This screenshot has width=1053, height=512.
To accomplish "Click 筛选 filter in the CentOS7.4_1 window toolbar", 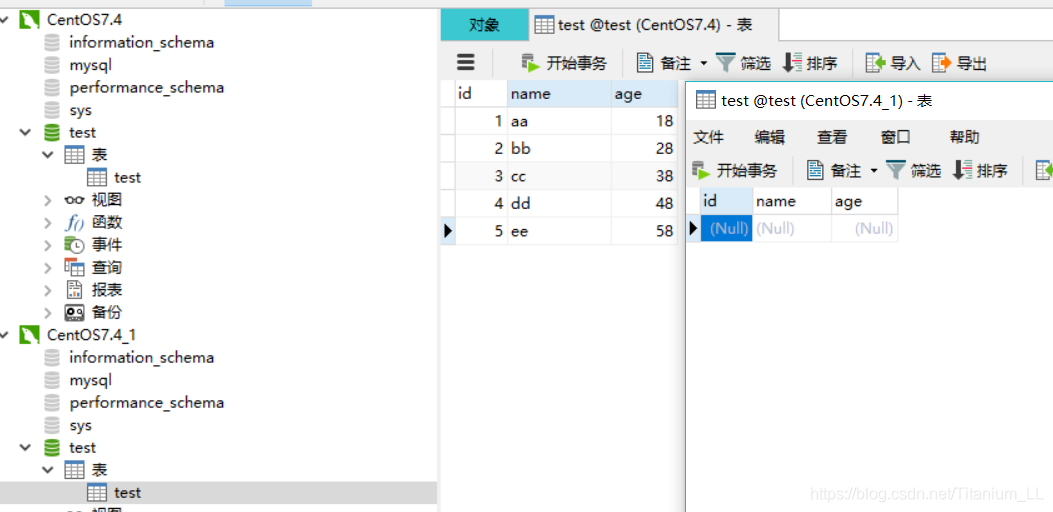I will point(913,171).
